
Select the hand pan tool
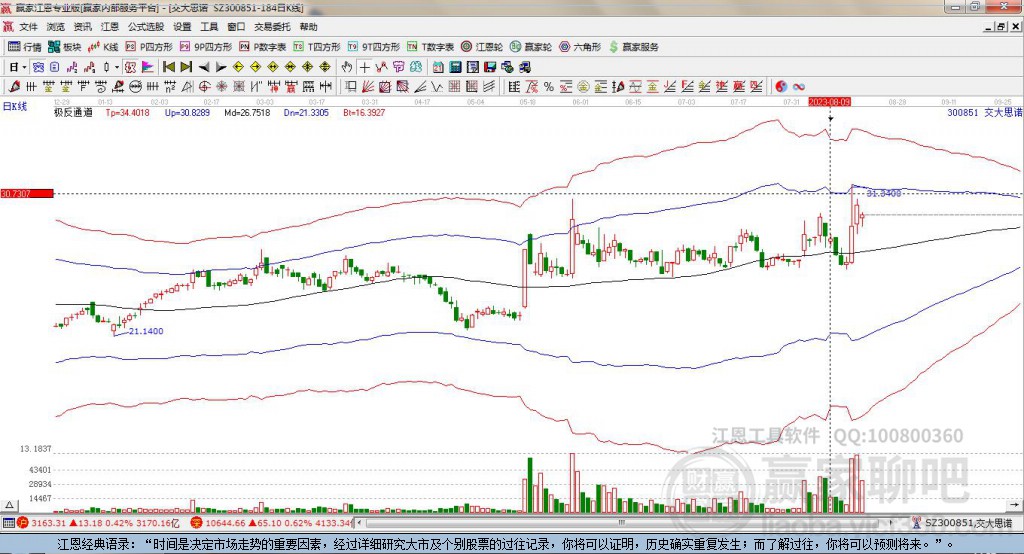coord(347,67)
